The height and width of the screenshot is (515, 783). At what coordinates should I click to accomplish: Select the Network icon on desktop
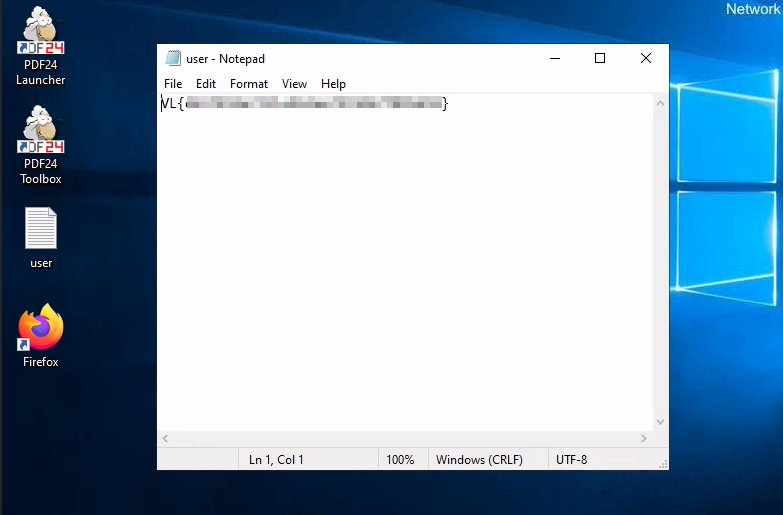click(752, 9)
